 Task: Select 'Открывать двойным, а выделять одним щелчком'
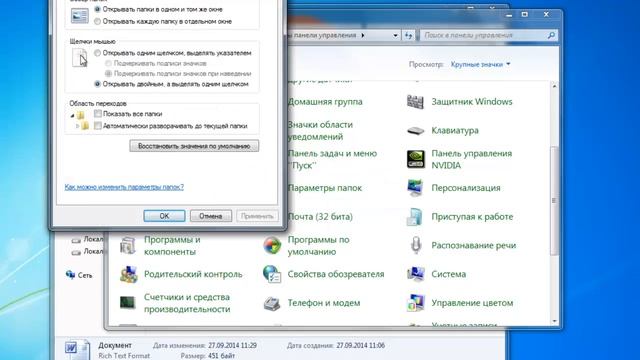coord(98,84)
